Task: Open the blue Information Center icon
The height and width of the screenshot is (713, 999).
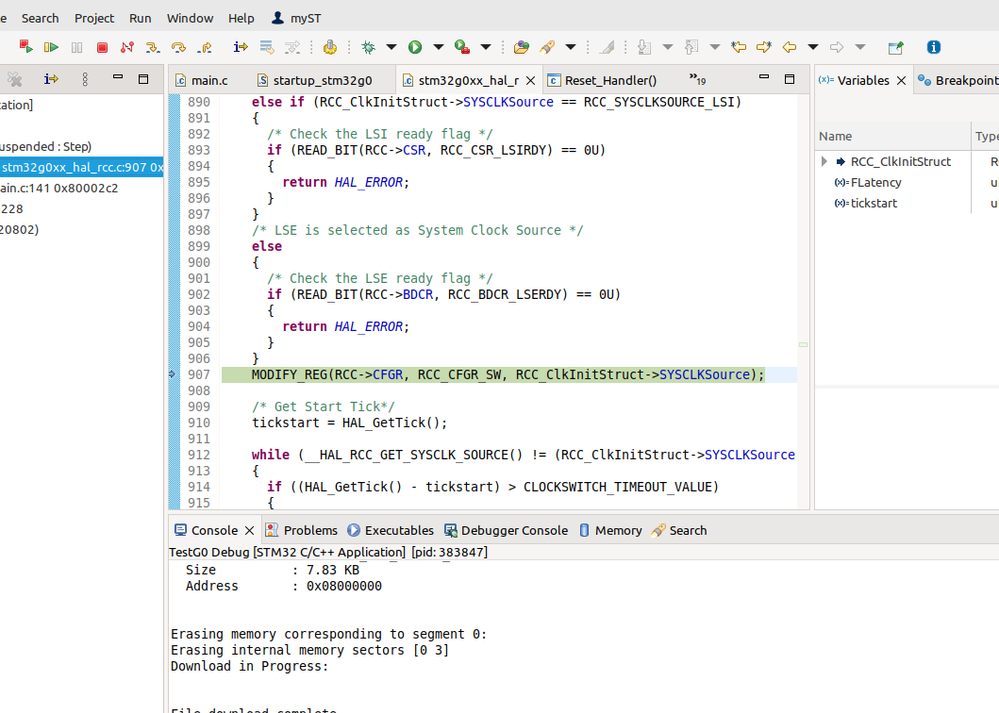Action: pos(933,47)
